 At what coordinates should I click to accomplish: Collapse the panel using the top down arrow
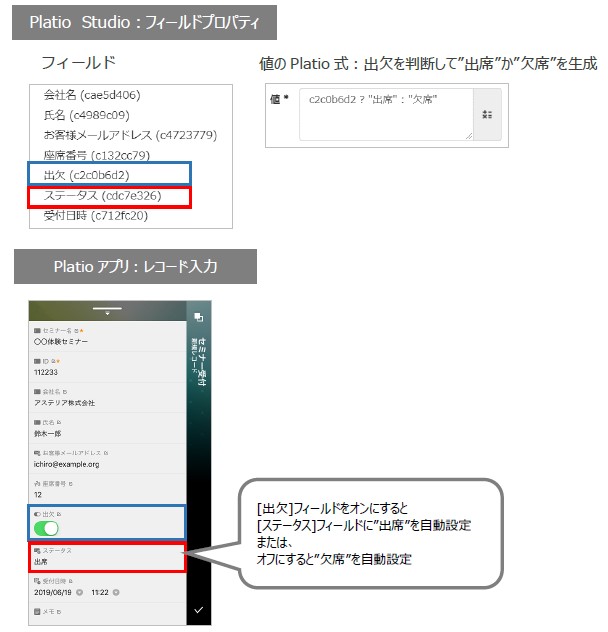pyautogui.click(x=107, y=312)
